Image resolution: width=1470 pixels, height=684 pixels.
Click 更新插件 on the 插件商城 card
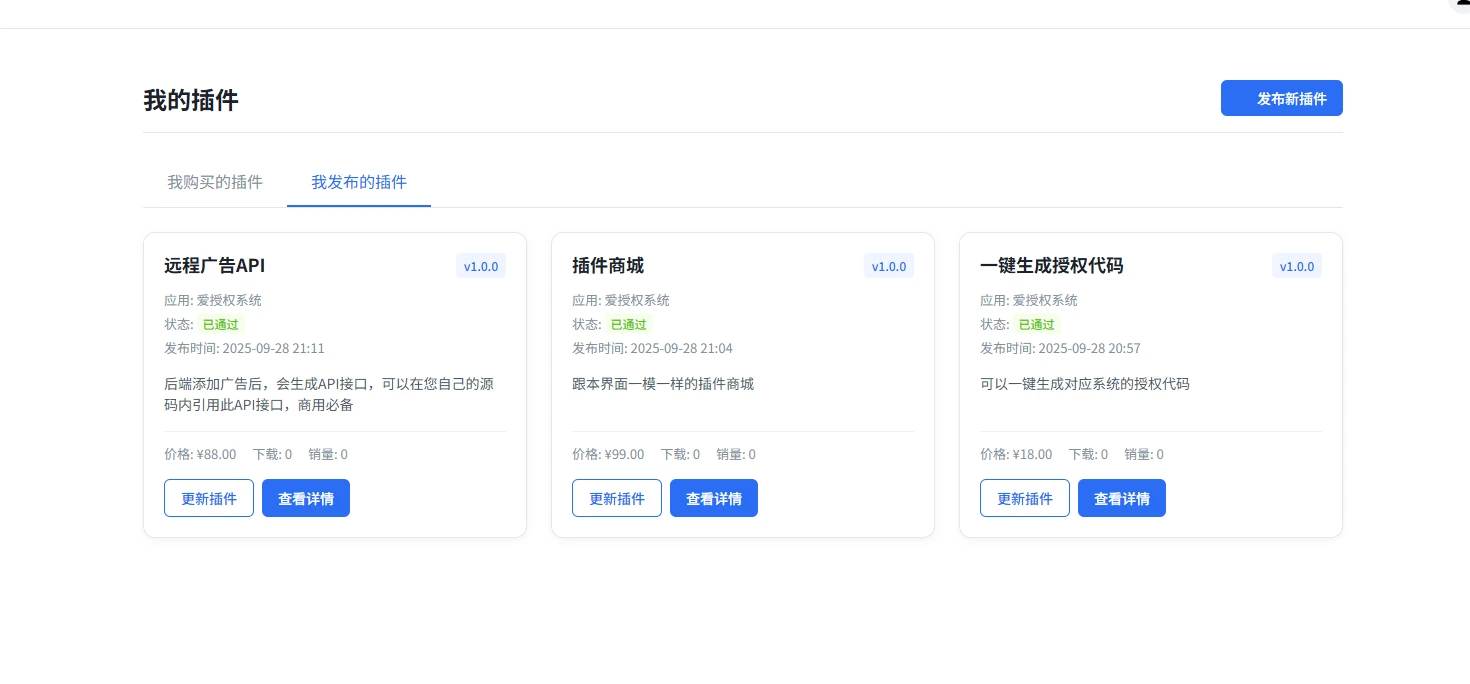(x=616, y=498)
